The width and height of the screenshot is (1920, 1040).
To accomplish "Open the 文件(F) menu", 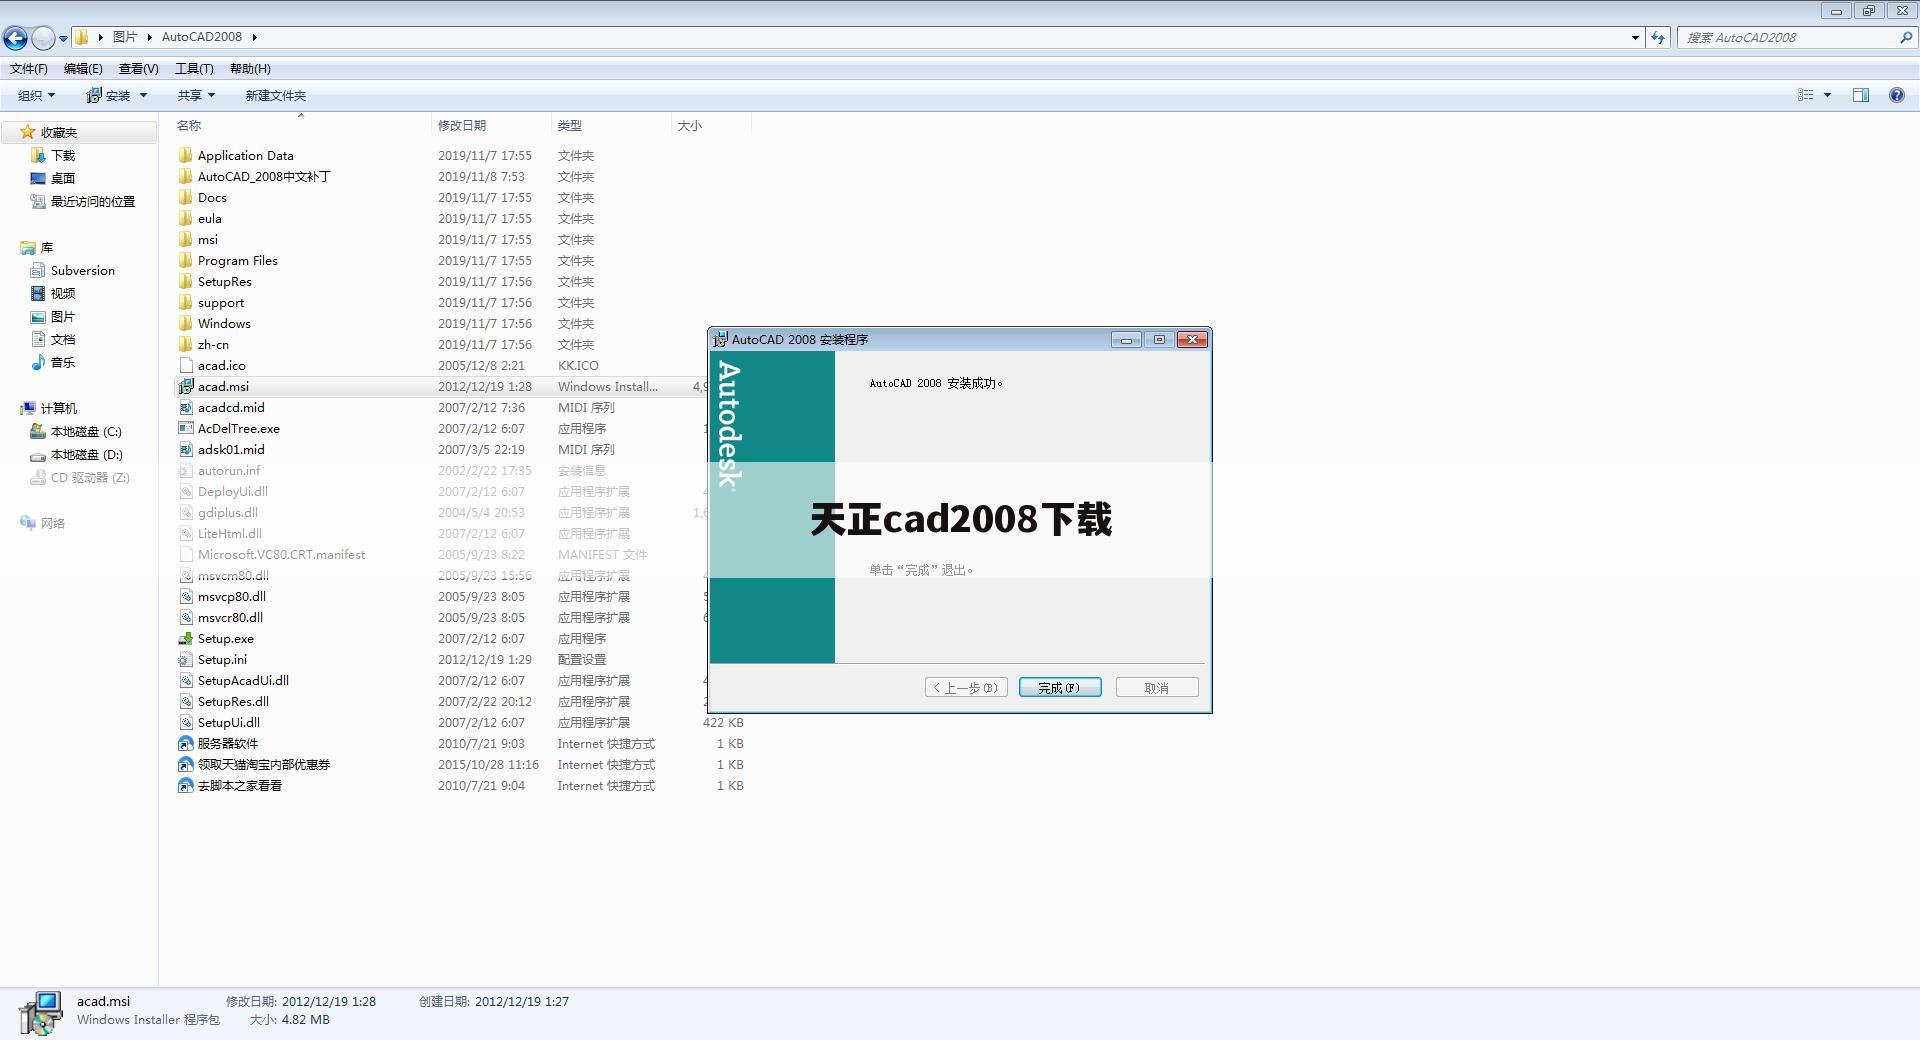I will pos(29,69).
